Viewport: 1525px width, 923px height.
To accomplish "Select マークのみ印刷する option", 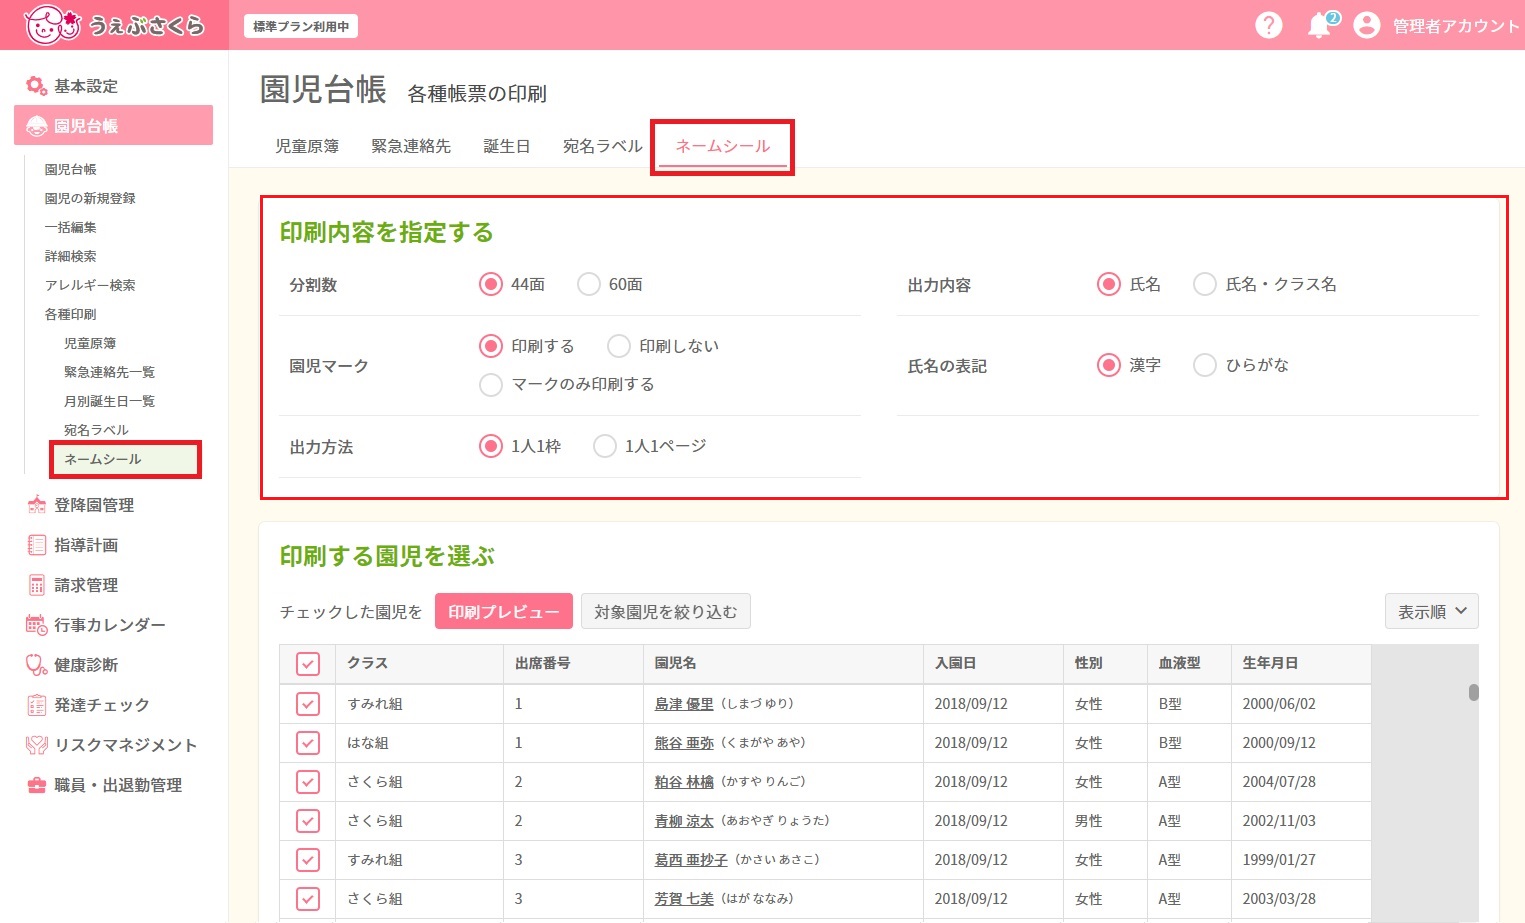I will coord(490,384).
